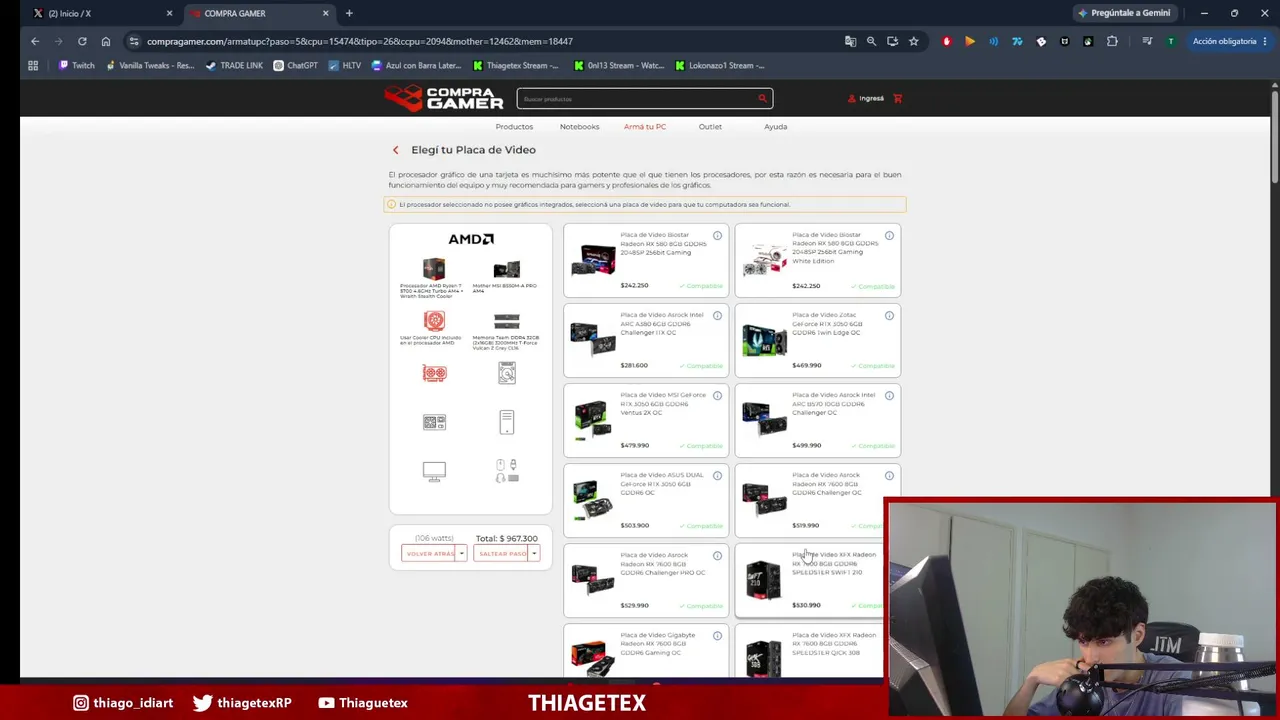Close the COMPRA GAMER tab
The width and height of the screenshot is (1280, 720).
coord(325,13)
